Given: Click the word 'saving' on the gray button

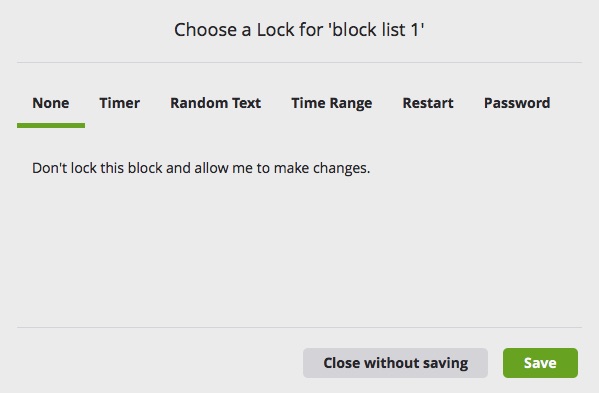Looking at the screenshot, I should [x=445, y=363].
